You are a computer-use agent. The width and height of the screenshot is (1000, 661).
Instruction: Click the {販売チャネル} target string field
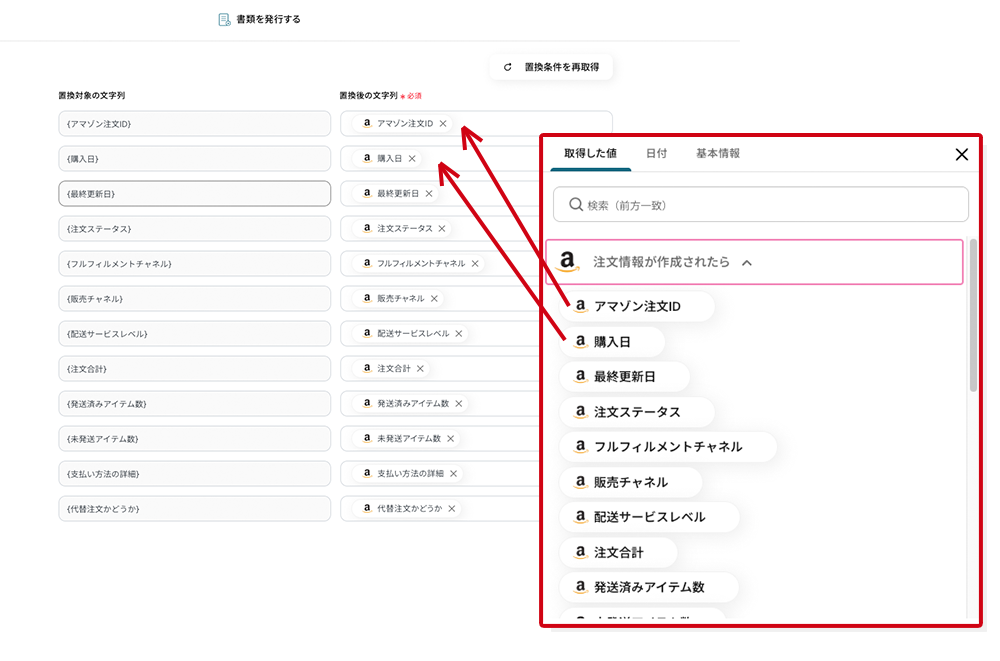[x=195, y=299]
